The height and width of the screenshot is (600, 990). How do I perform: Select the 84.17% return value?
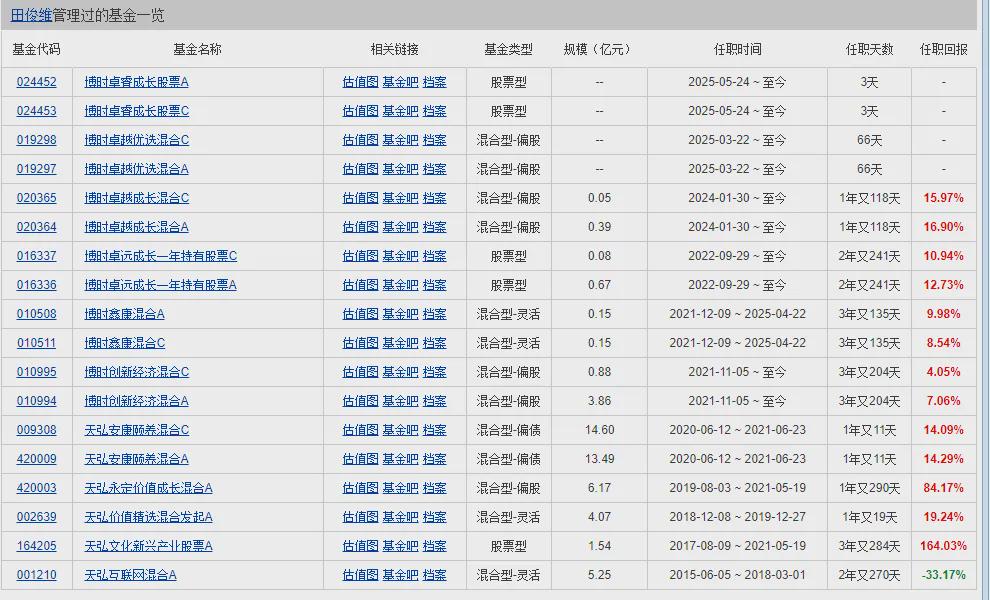point(943,488)
